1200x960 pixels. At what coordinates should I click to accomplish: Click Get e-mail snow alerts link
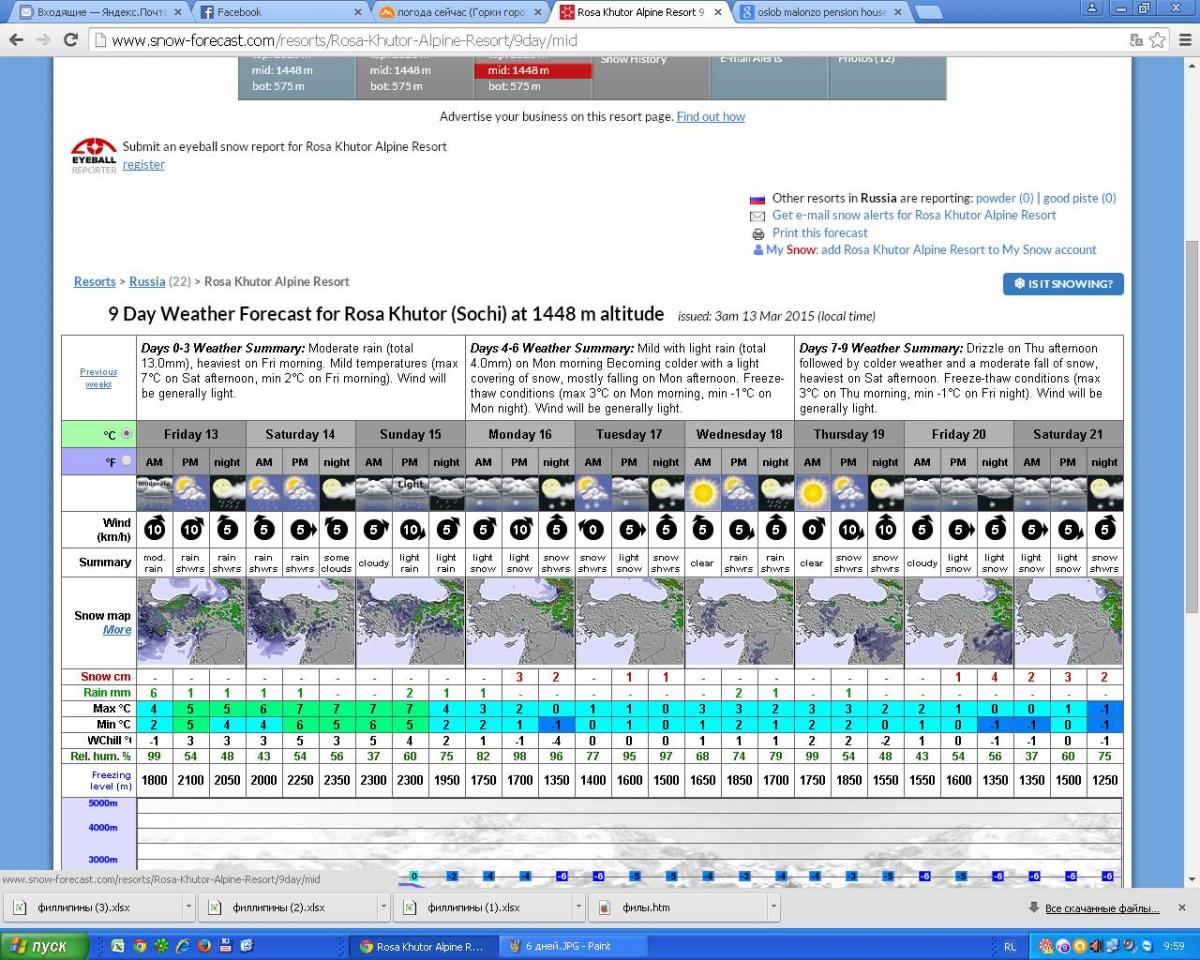[x=914, y=215]
